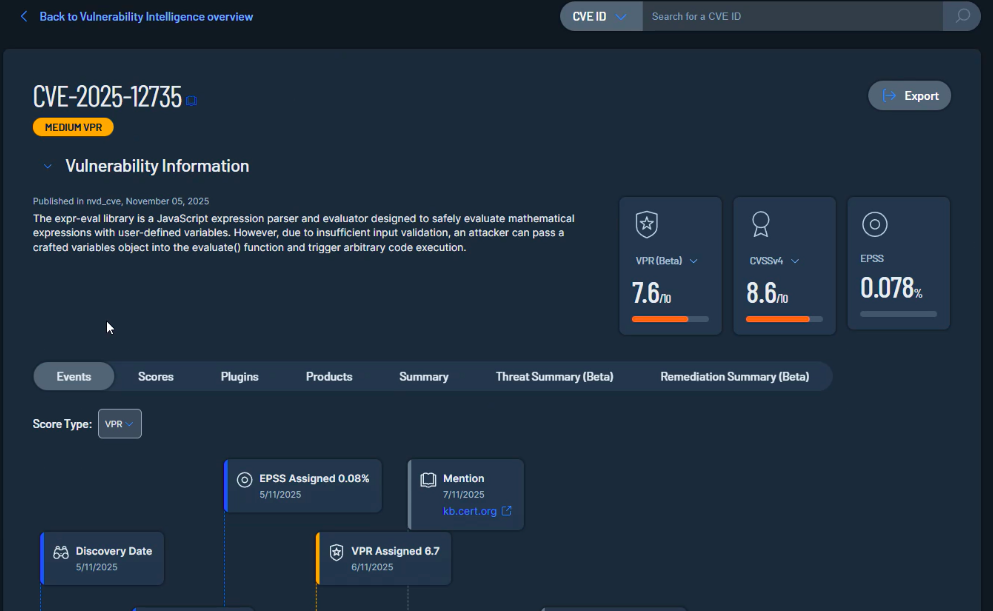
Task: Copy the CVE-2025-12735 identifier
Action: [x=192, y=100]
